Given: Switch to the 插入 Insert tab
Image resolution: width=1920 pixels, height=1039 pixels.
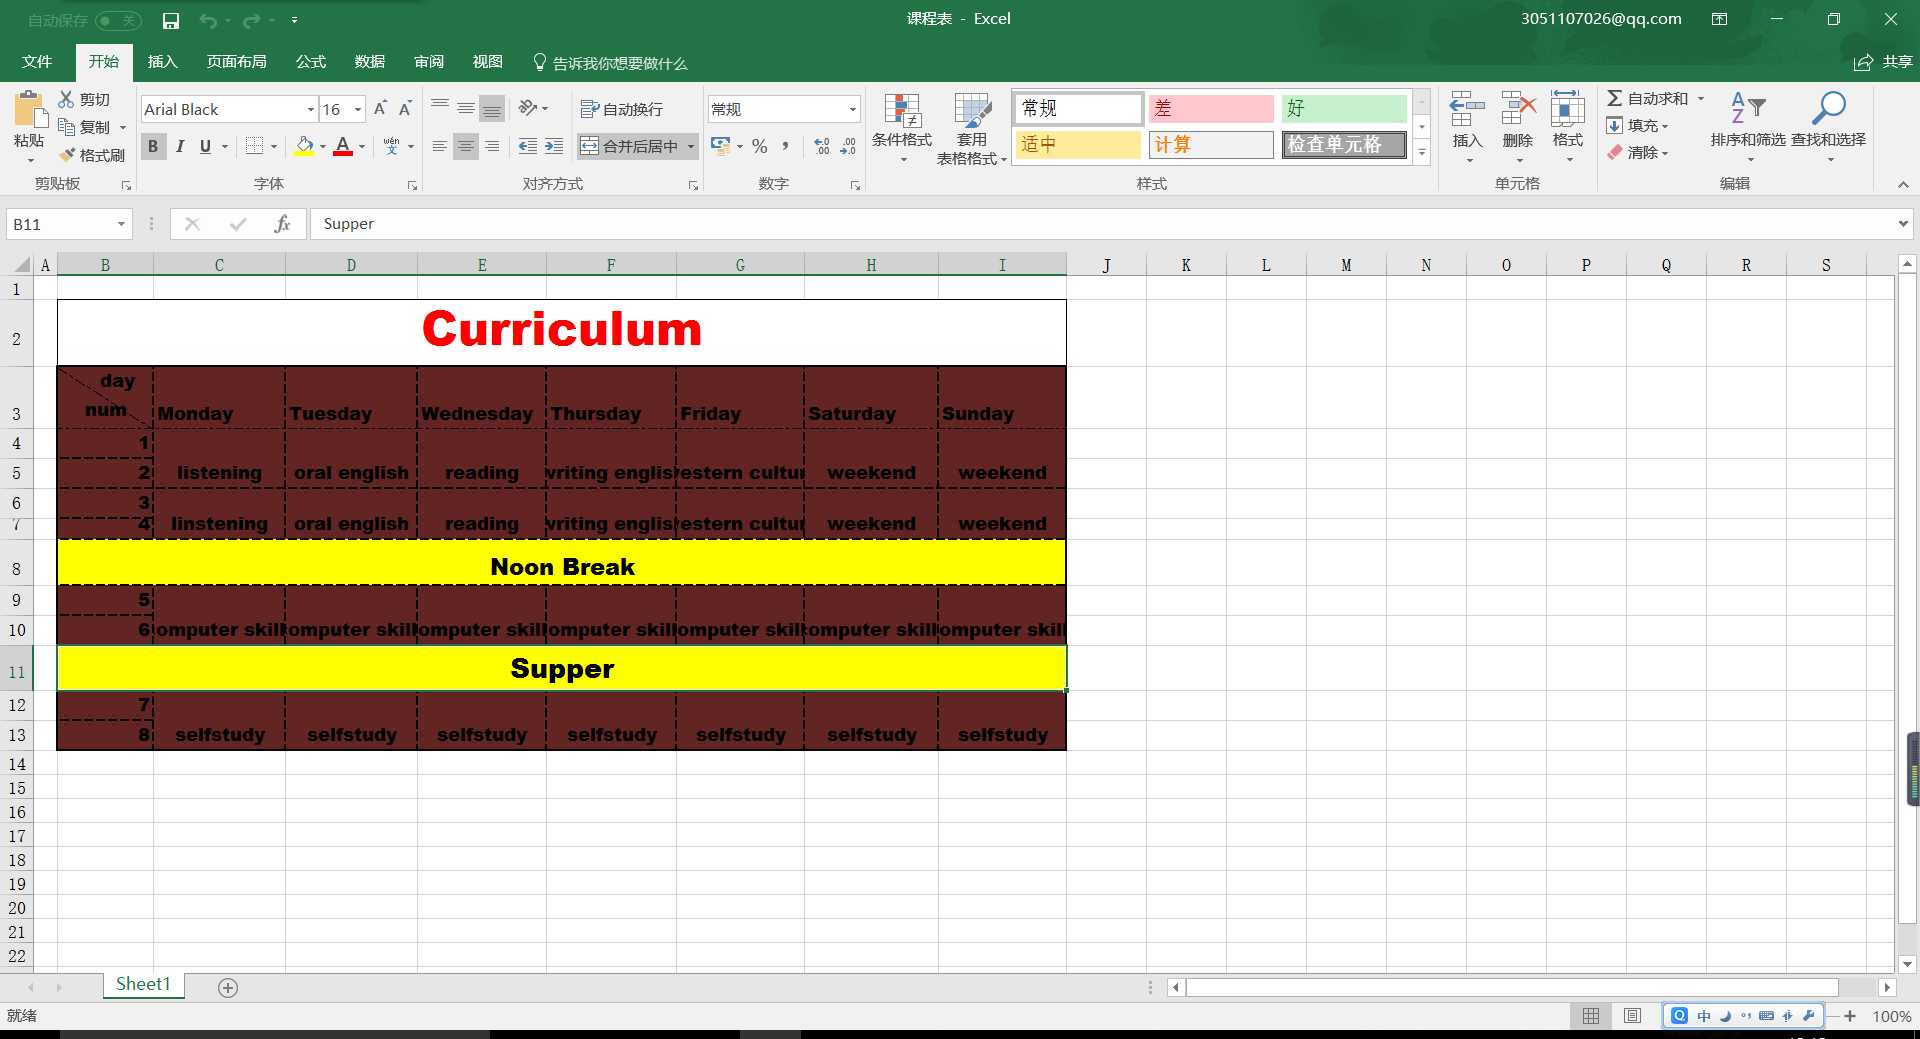Looking at the screenshot, I should point(162,62).
